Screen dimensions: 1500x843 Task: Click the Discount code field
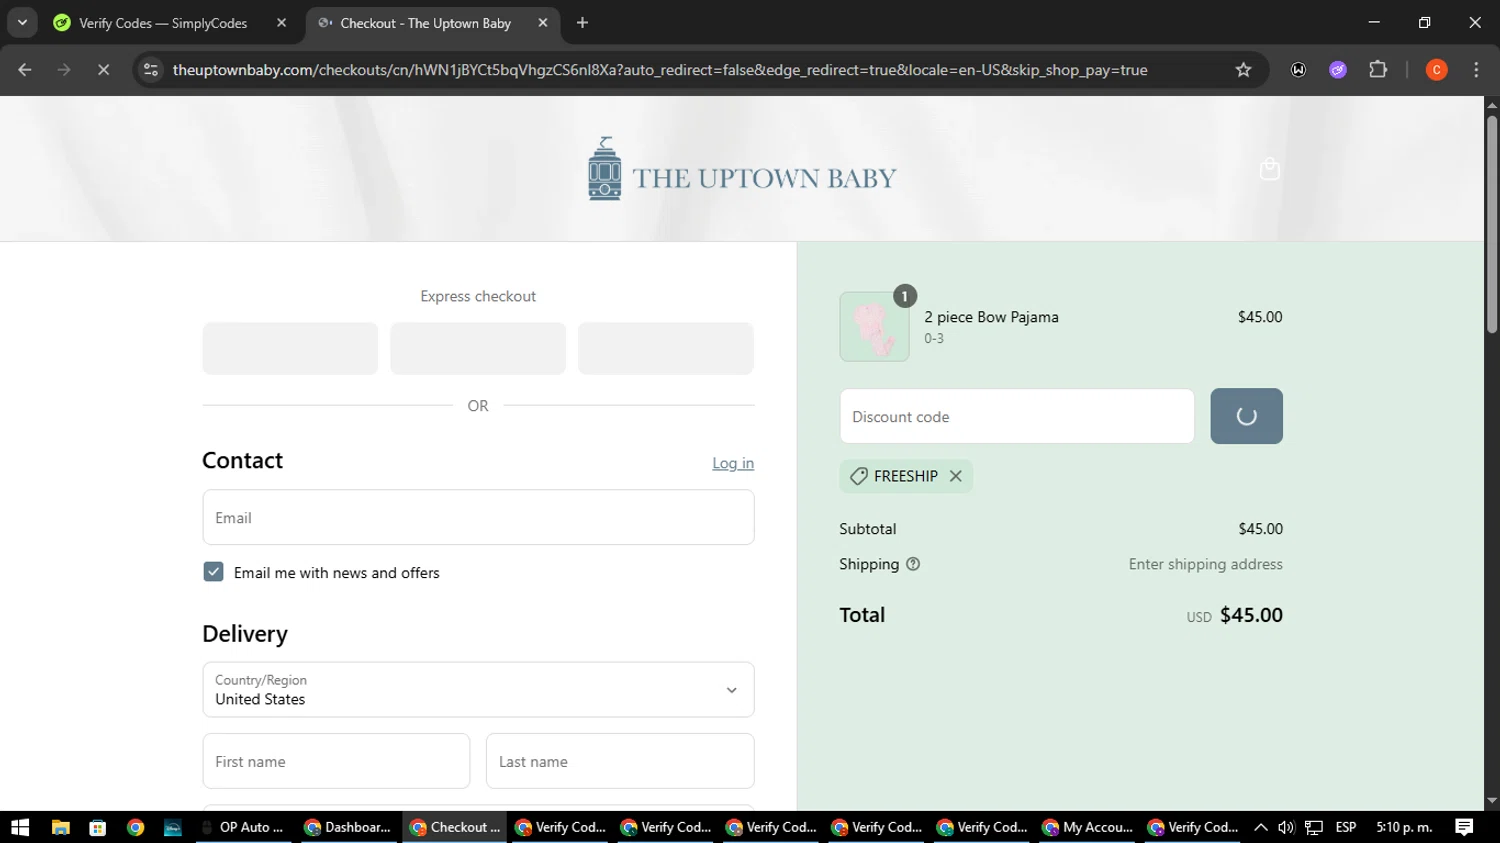pos(1017,416)
